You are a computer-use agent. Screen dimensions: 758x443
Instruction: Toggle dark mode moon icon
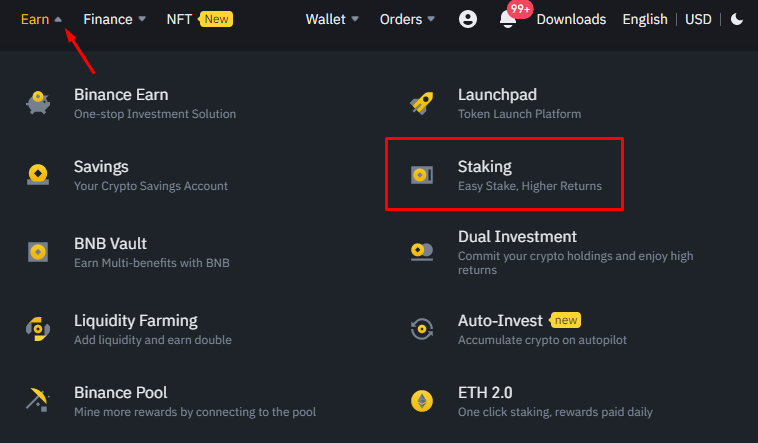pyautogui.click(x=737, y=19)
